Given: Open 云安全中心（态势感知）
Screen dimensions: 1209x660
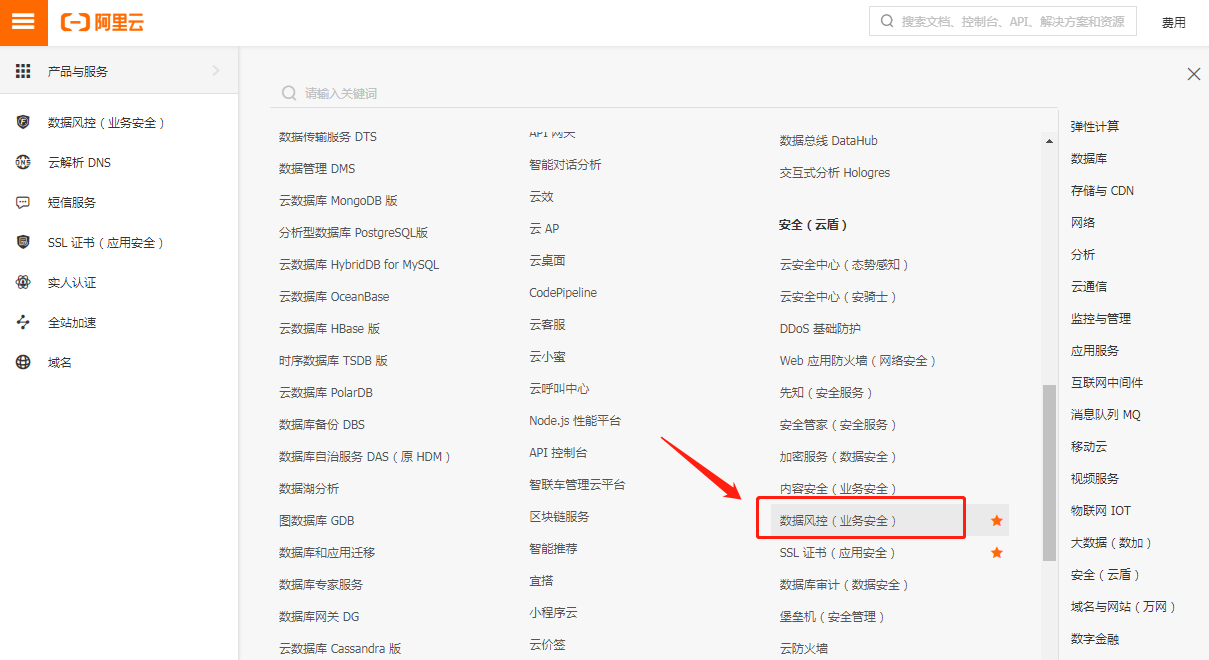Looking at the screenshot, I should 845,264.
